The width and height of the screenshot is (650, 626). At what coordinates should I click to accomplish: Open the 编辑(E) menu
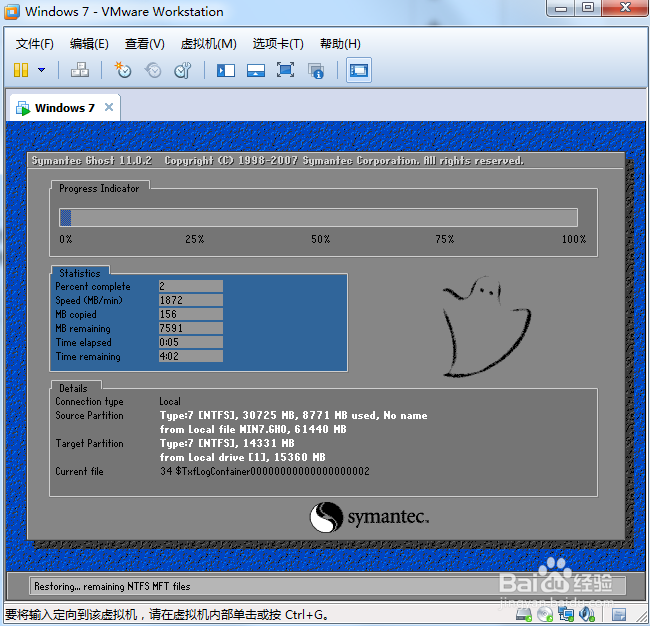click(89, 44)
